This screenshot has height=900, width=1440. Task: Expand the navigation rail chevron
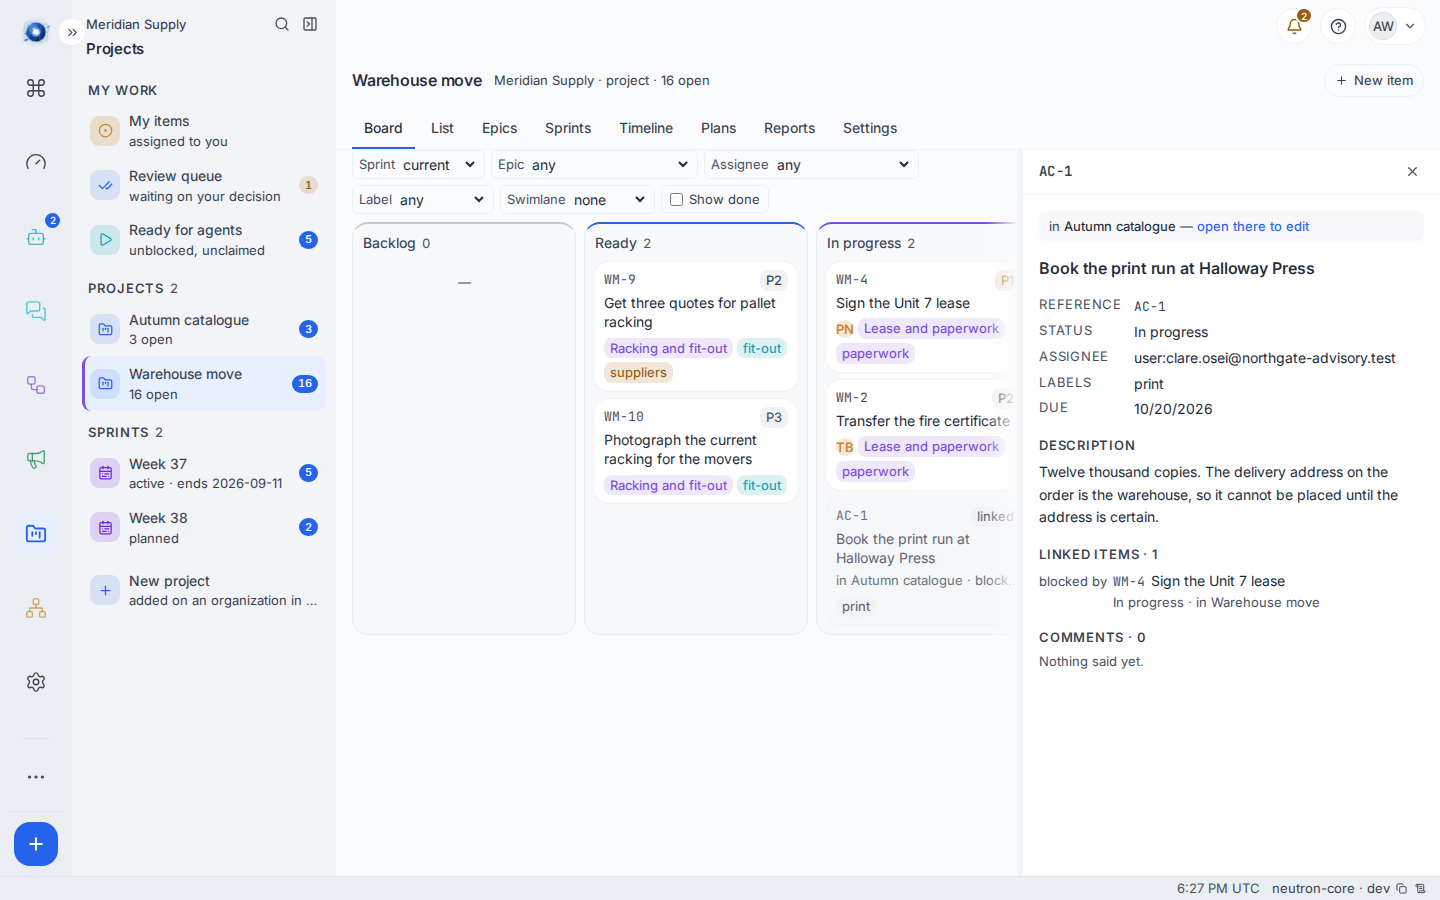[x=72, y=33]
